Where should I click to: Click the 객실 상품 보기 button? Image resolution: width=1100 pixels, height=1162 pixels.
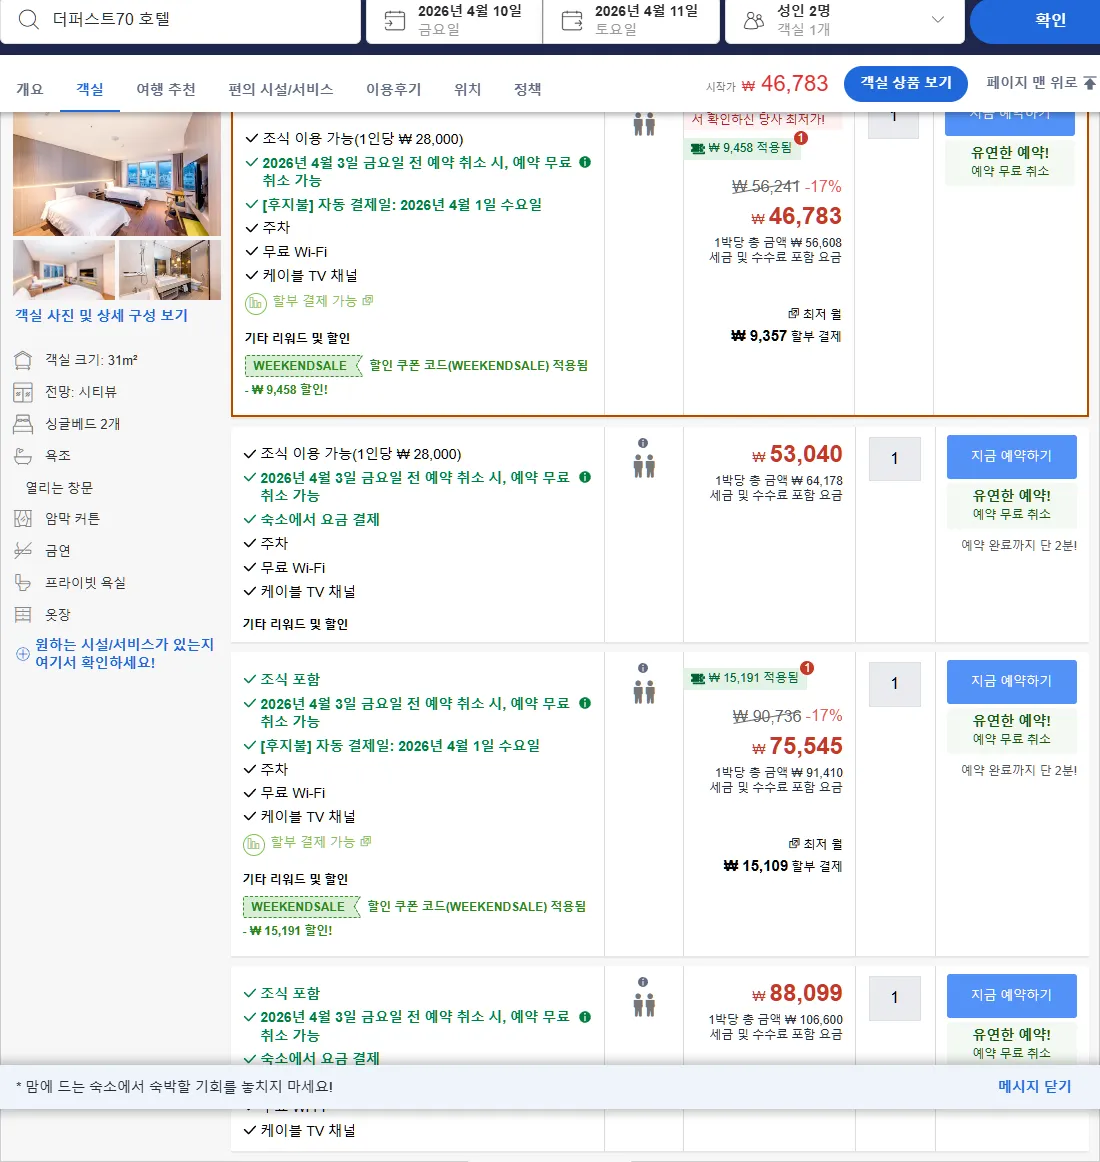906,83
